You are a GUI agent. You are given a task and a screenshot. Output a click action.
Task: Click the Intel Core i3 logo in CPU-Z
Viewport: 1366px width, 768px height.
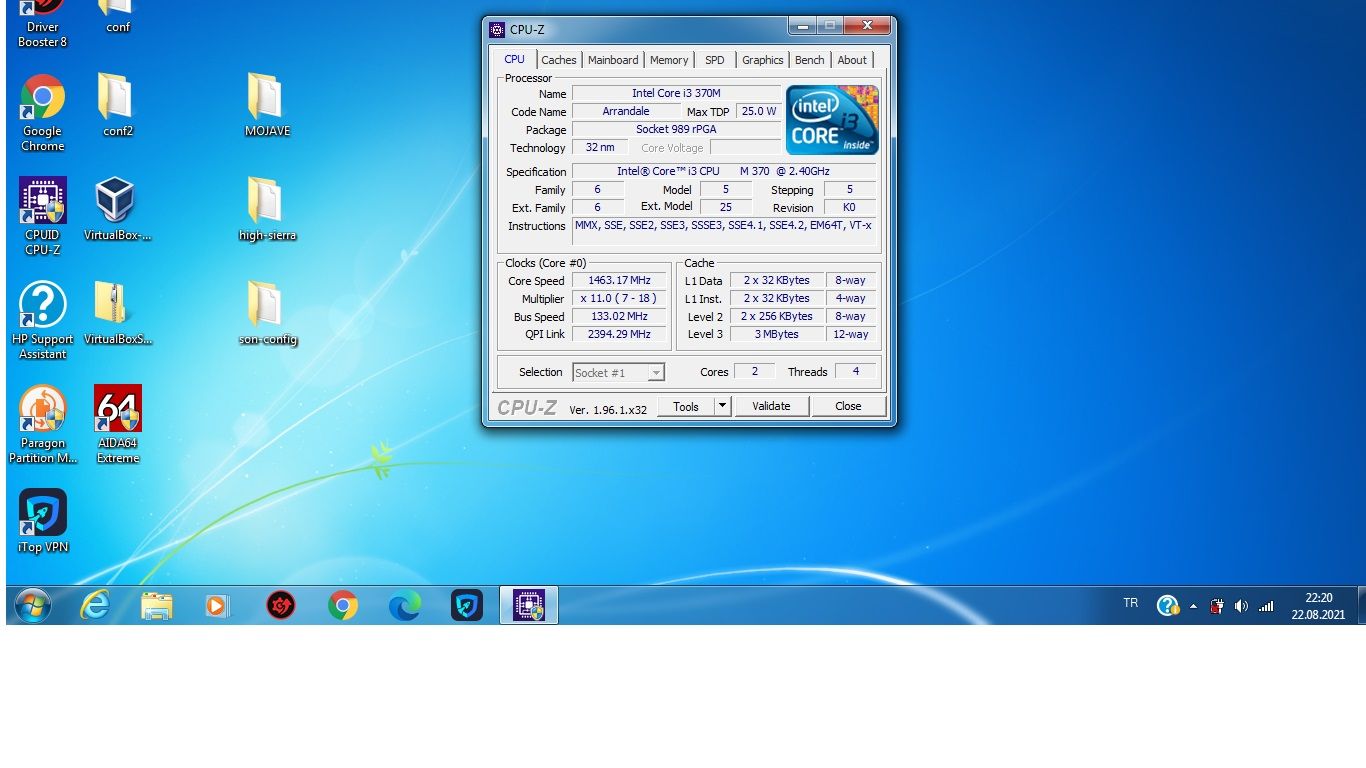[x=833, y=120]
